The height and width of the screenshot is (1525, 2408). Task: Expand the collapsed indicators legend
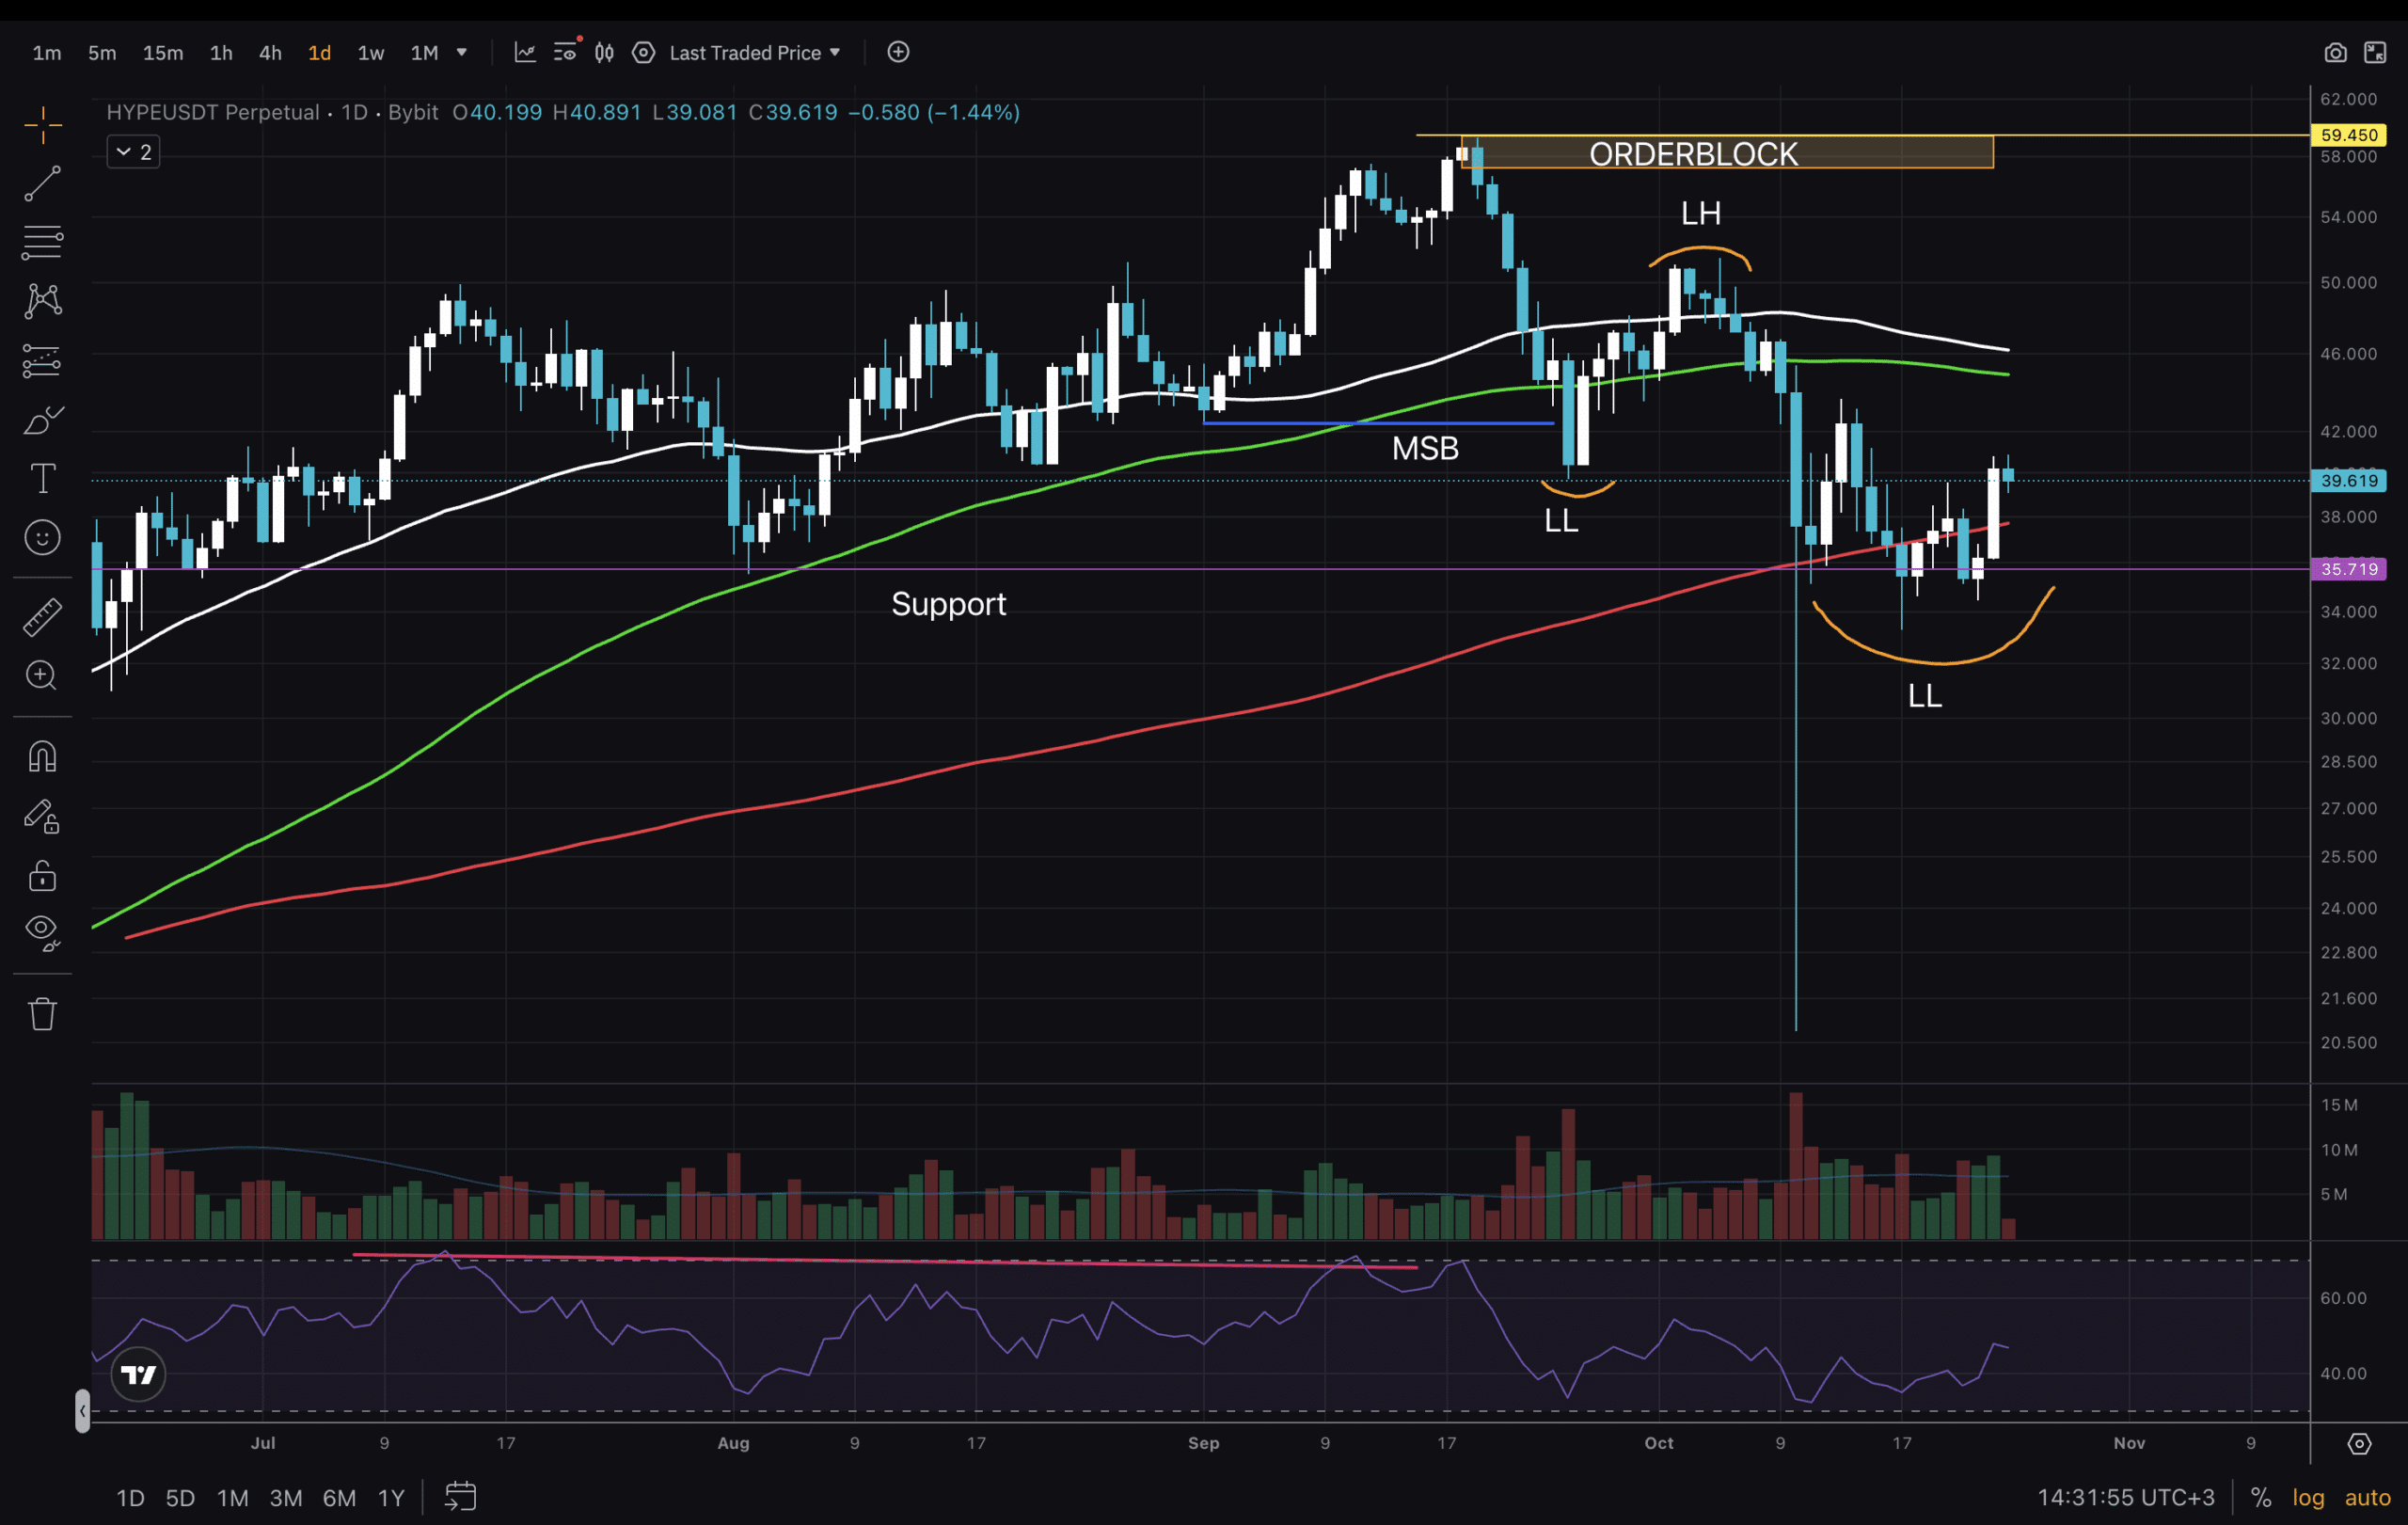click(x=133, y=152)
